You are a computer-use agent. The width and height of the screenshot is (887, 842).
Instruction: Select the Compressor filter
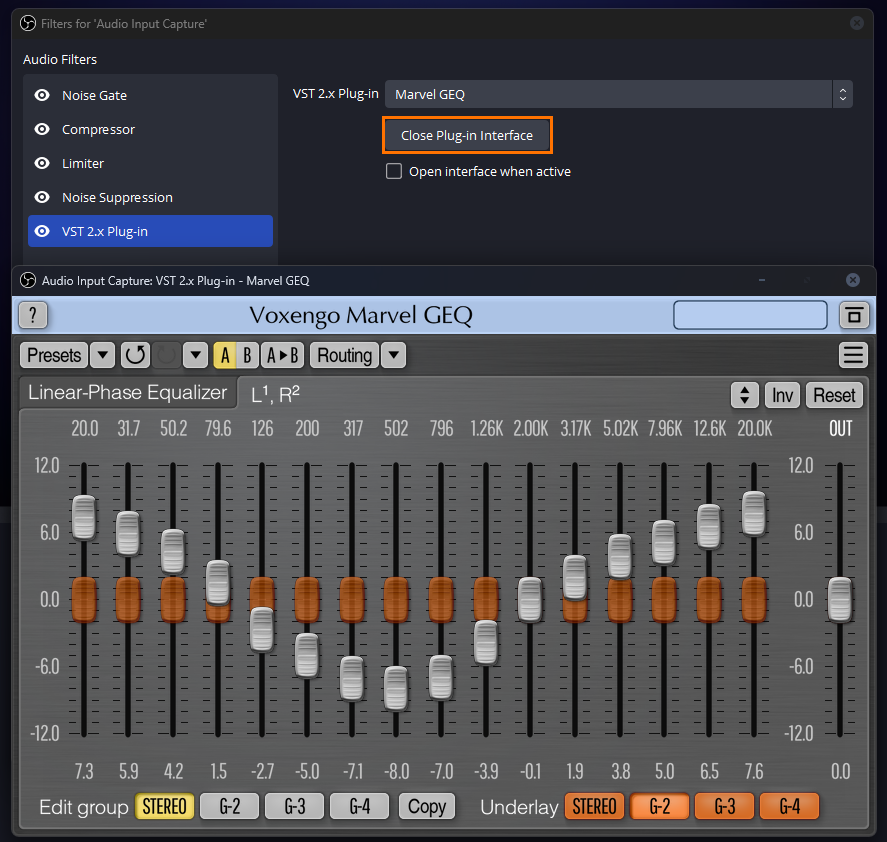[150, 129]
